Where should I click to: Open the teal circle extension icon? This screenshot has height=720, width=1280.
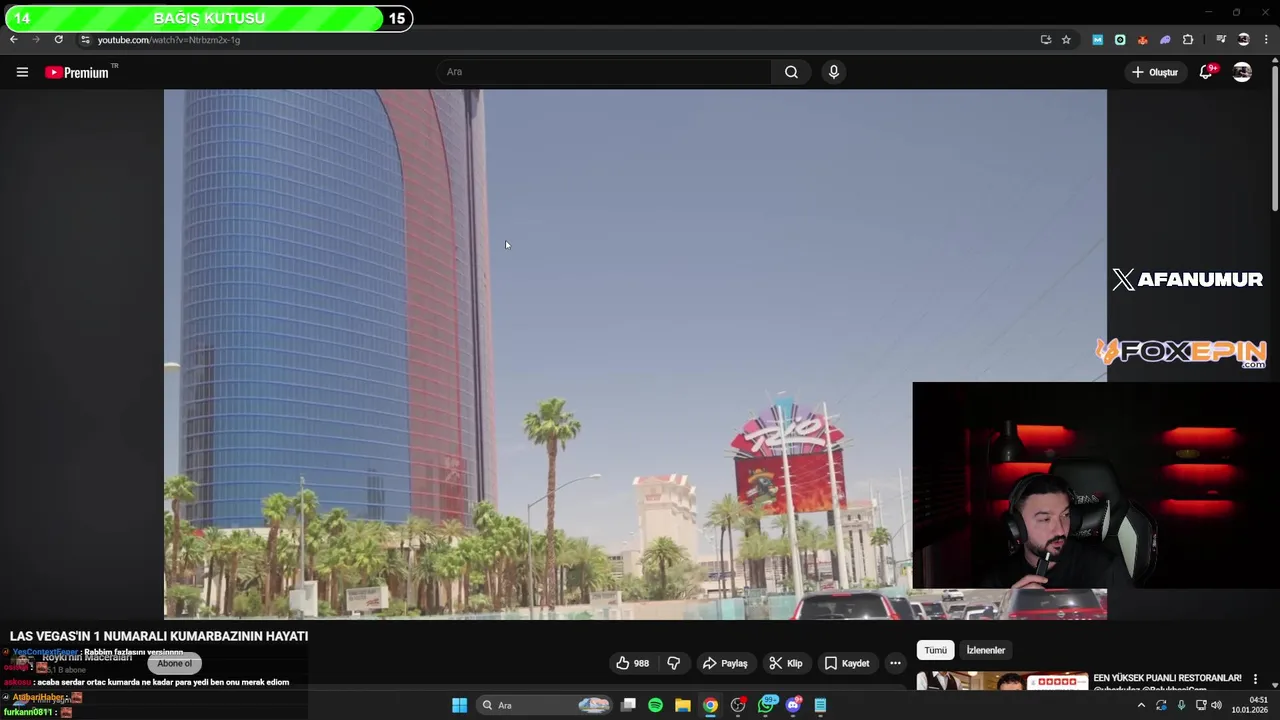(1120, 40)
